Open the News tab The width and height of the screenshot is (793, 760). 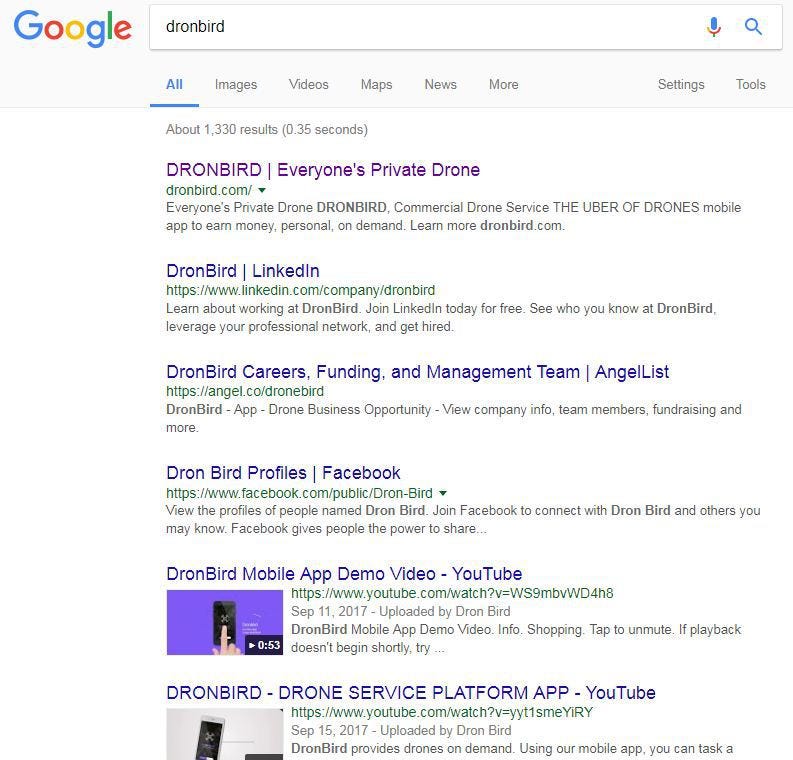(440, 84)
